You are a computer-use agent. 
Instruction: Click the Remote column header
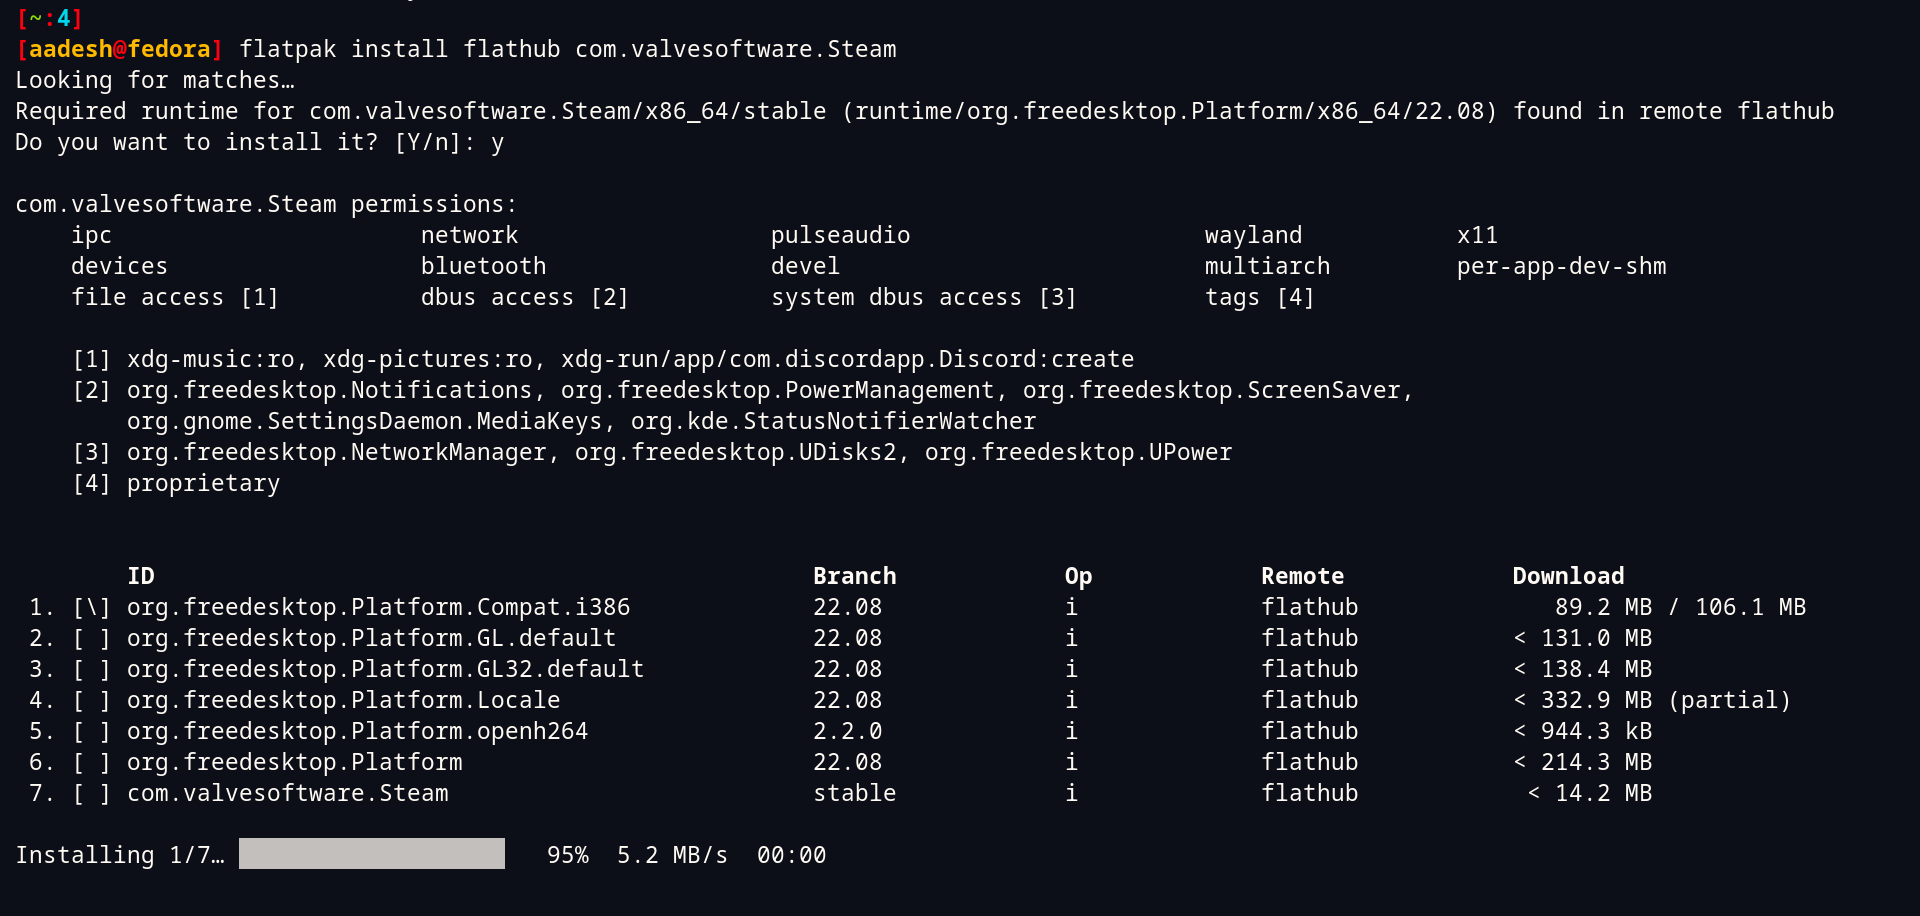coord(1302,576)
